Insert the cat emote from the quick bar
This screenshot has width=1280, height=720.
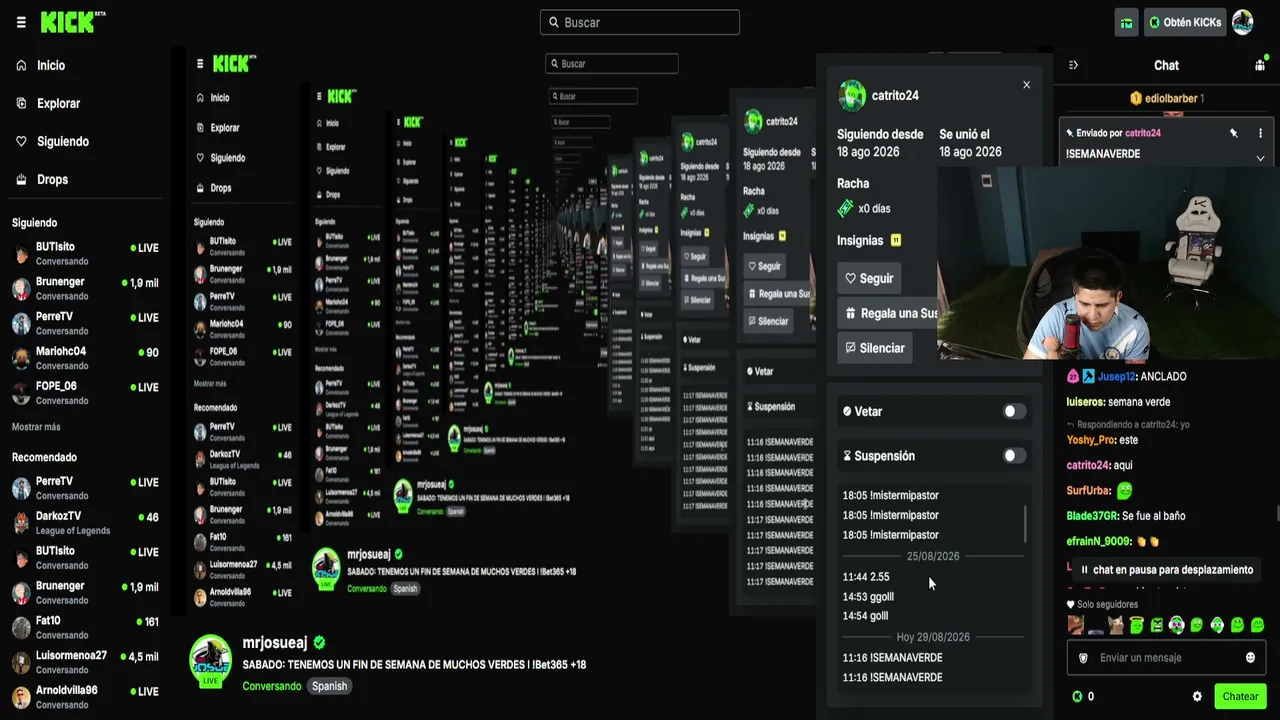click(x=1116, y=625)
